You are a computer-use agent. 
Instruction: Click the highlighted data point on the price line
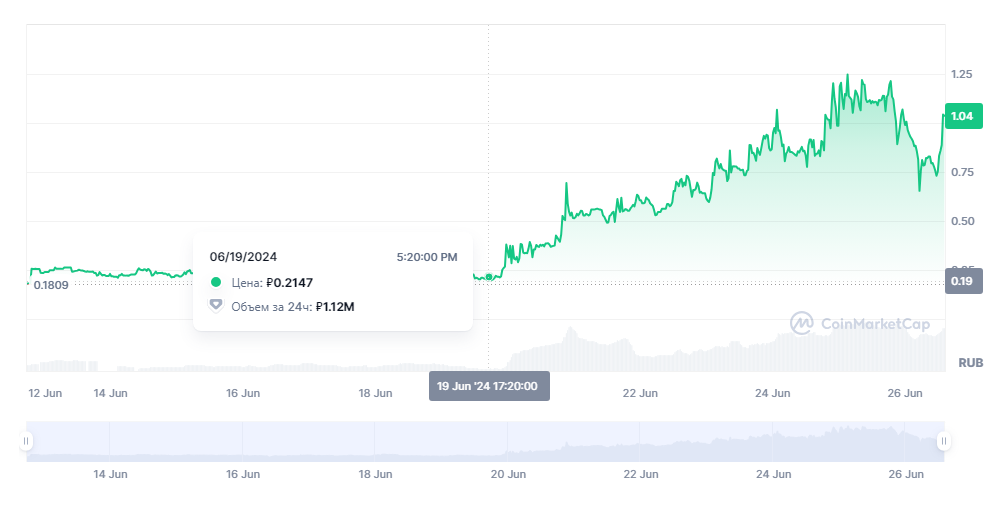click(488, 276)
